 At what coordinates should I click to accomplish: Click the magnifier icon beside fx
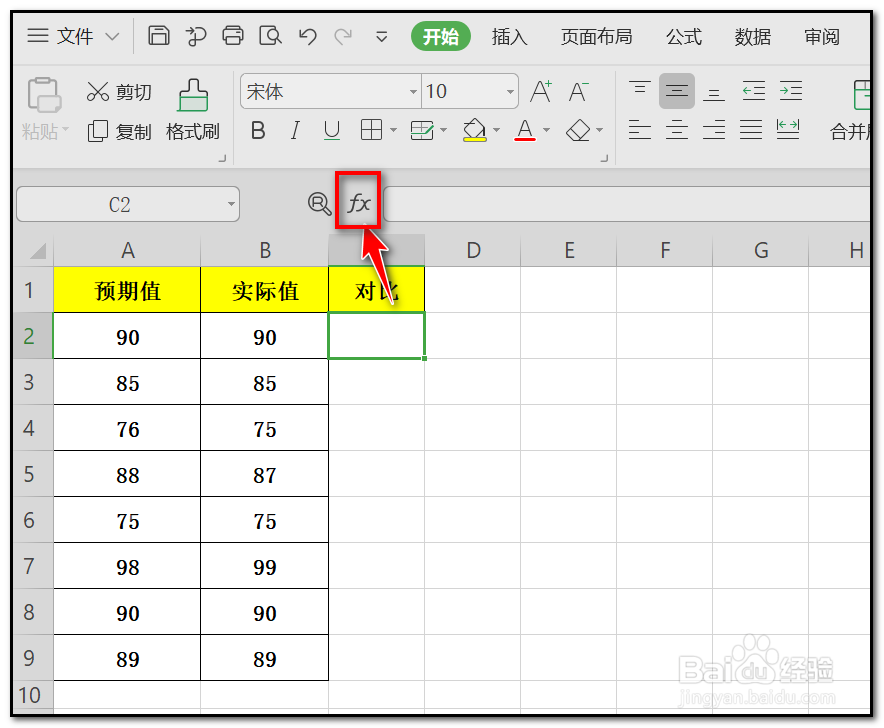click(x=319, y=204)
